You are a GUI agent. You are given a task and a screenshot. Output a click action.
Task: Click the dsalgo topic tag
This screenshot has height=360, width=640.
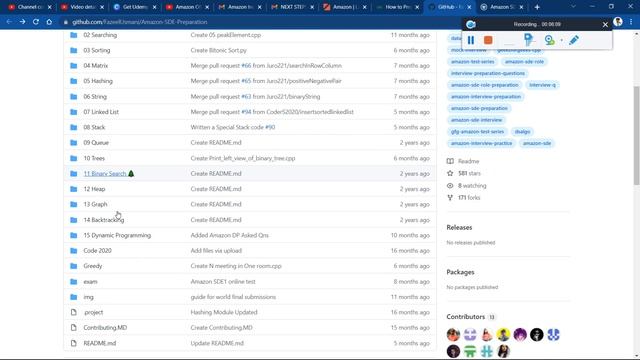tap(522, 132)
